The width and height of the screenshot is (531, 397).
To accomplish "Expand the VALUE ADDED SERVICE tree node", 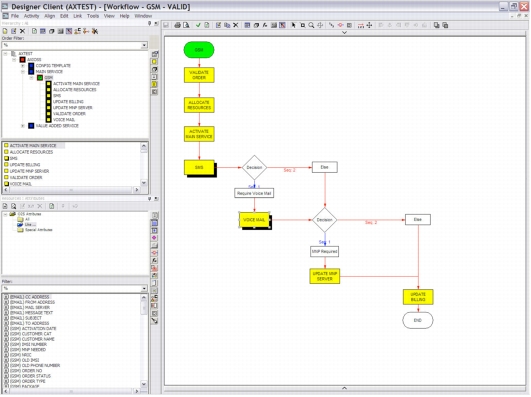I will [x=23, y=126].
